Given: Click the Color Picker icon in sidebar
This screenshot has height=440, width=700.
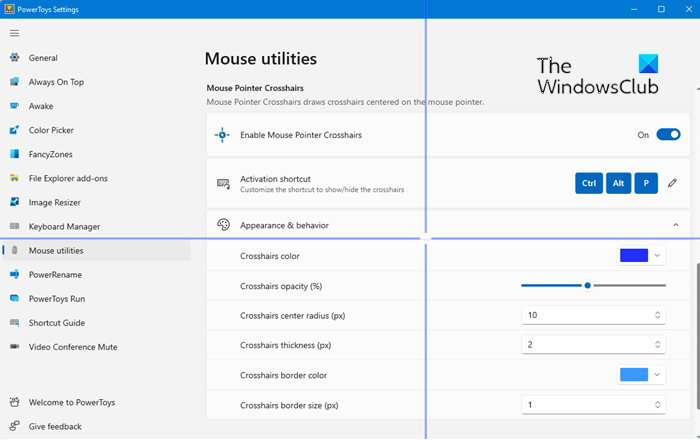Looking at the screenshot, I should (x=14, y=130).
